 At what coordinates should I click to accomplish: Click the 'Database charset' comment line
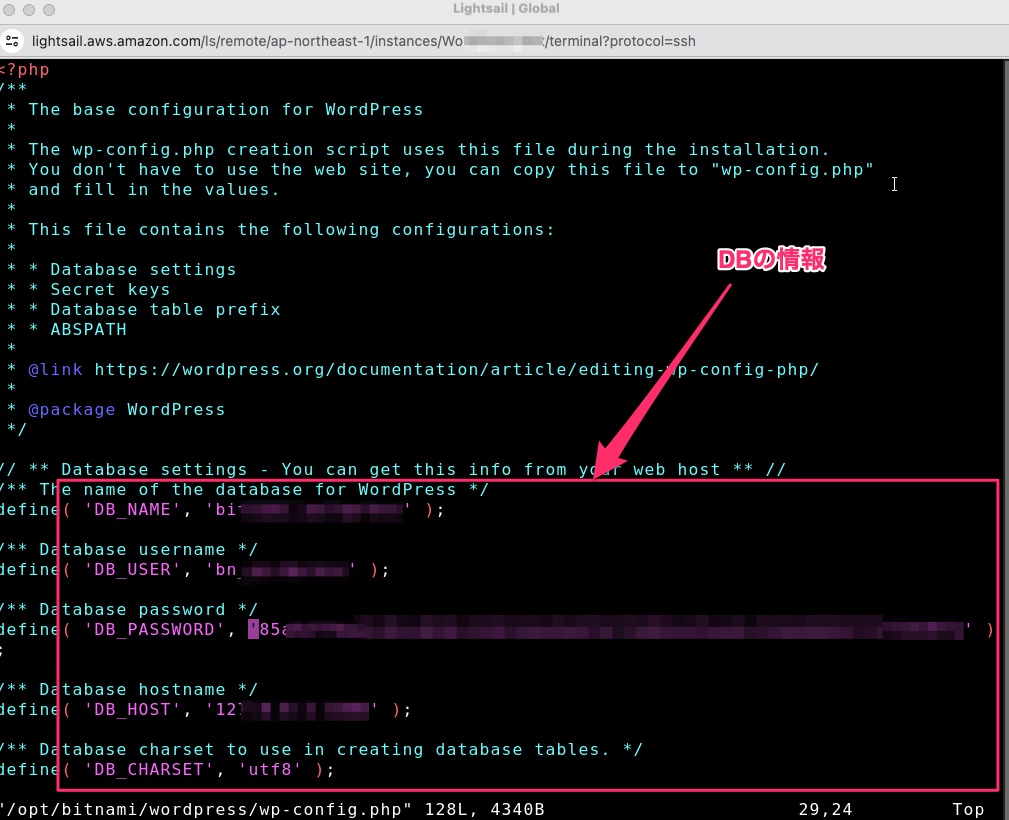point(321,749)
